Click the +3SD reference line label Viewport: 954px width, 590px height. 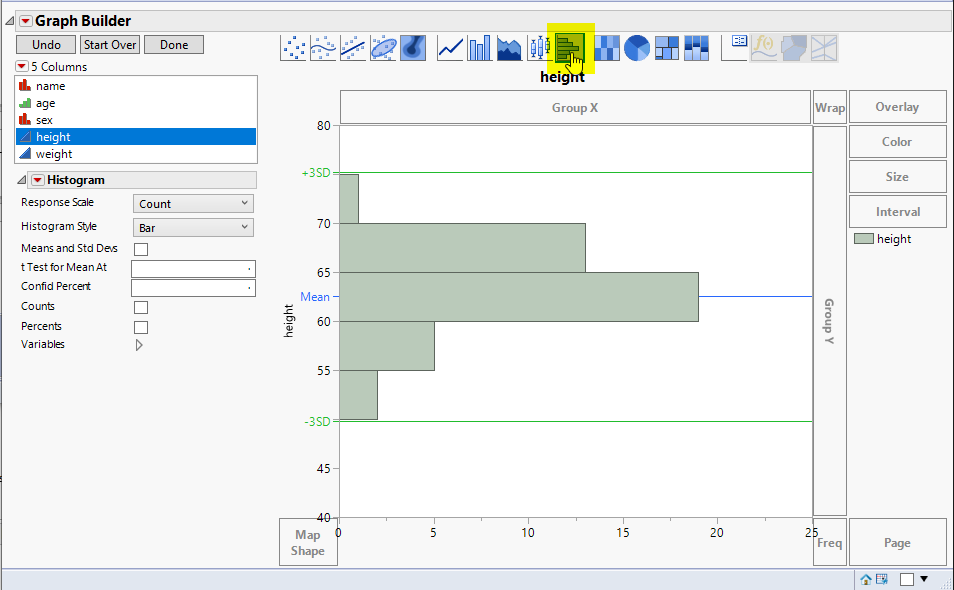coord(316,173)
